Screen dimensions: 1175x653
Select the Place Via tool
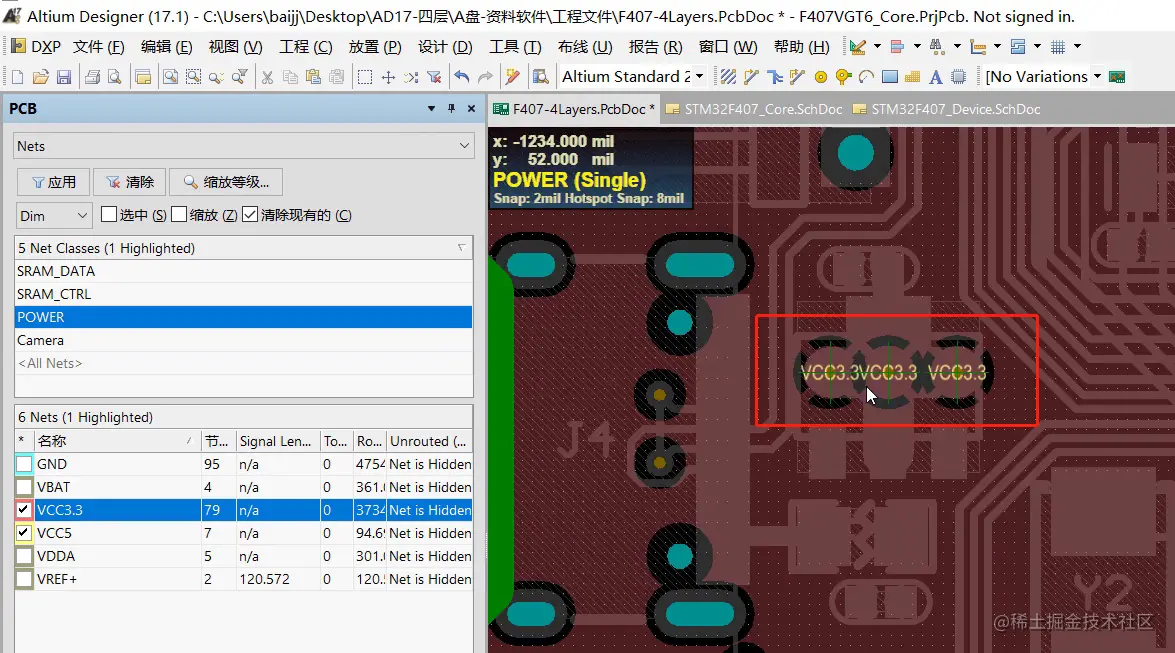844,76
